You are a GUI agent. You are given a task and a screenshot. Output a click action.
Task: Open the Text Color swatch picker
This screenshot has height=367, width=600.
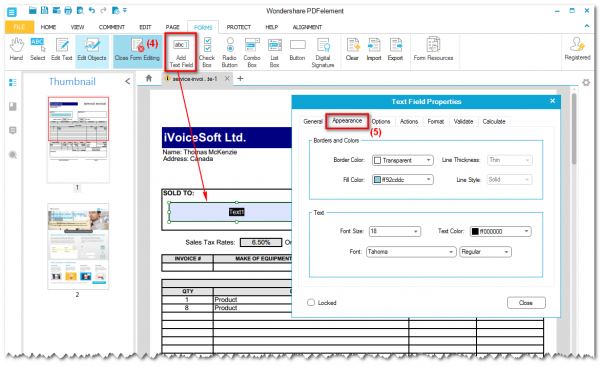(500, 232)
